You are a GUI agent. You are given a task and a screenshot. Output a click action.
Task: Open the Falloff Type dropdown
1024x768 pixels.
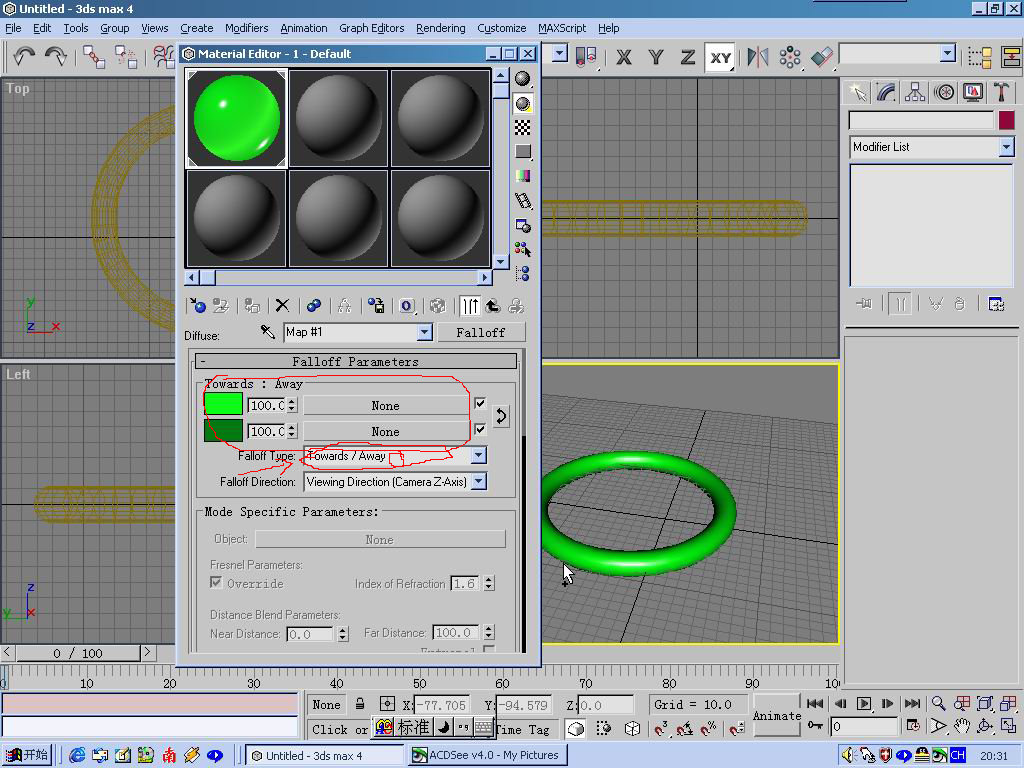(479, 455)
